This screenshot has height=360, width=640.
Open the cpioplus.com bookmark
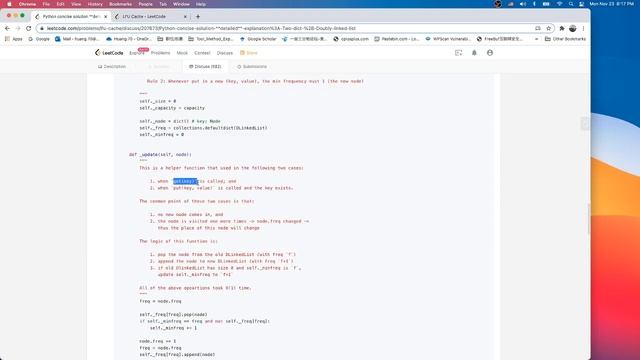351,39
